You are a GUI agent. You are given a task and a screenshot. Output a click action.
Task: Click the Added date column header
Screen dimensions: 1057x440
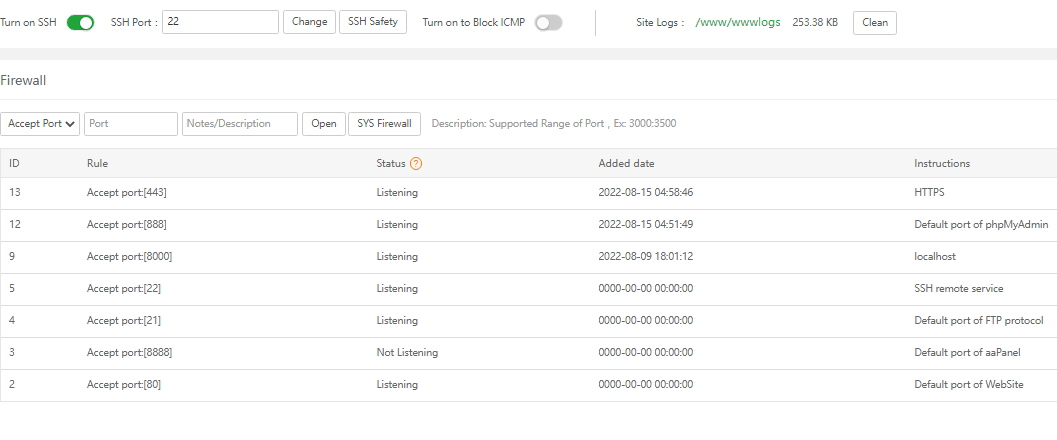(626, 163)
